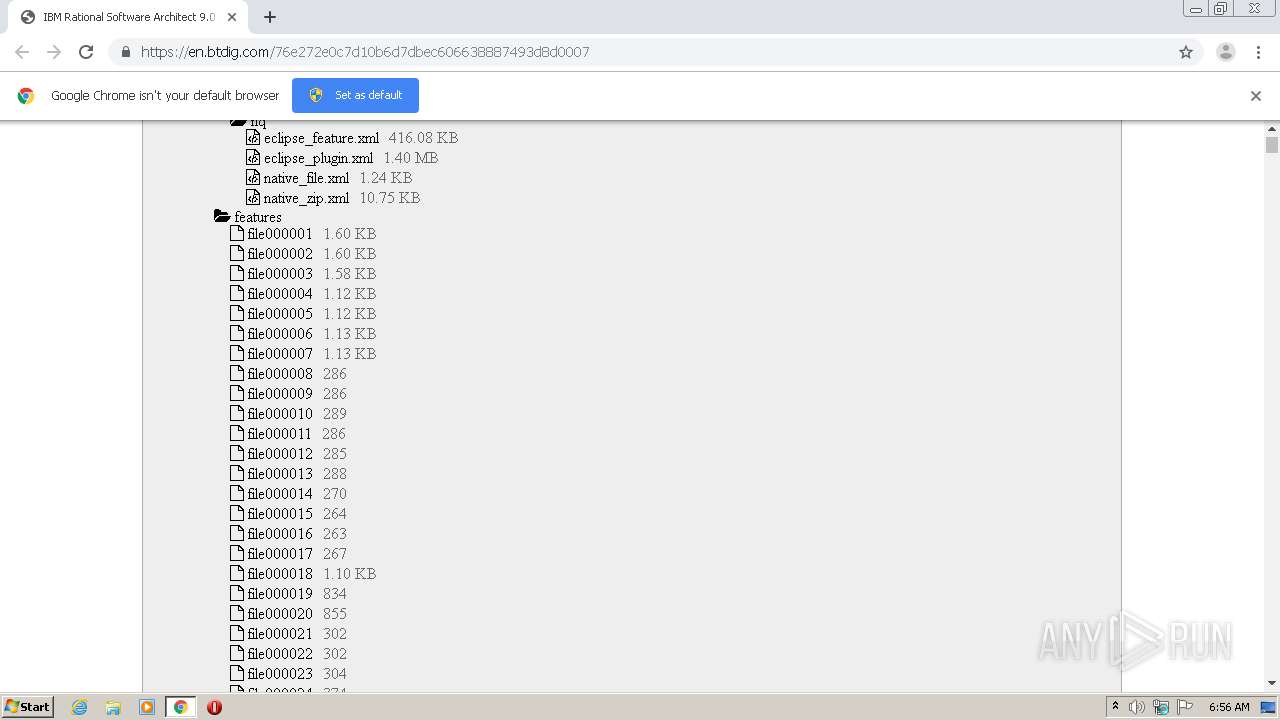Click the file000006 entry
The image size is (1280, 720).
tap(280, 334)
